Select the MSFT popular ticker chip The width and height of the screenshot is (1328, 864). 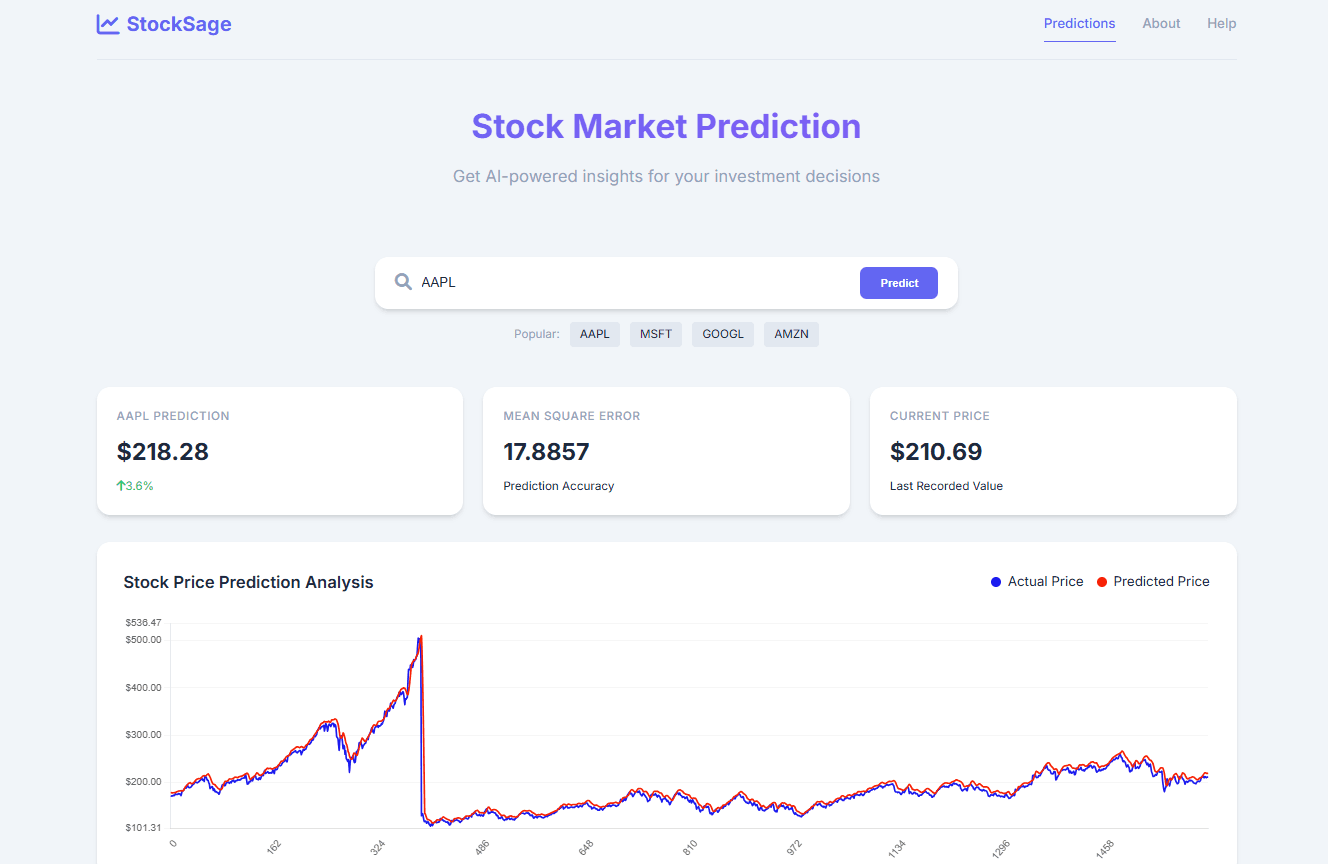(656, 334)
